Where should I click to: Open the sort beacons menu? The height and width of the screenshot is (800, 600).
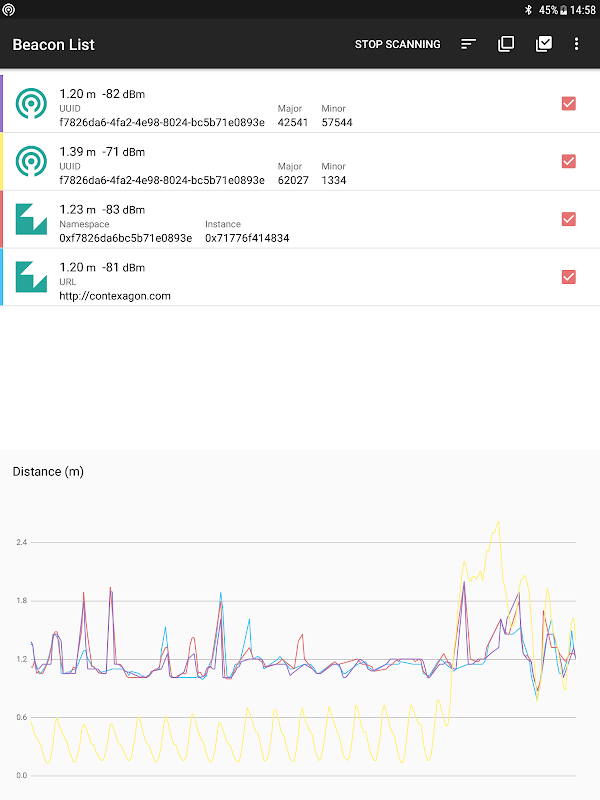tap(468, 44)
